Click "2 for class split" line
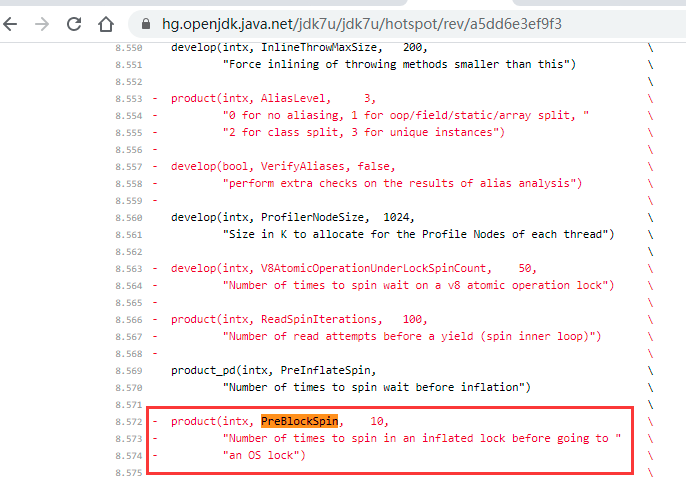The width and height of the screenshot is (686, 478). click(x=364, y=133)
